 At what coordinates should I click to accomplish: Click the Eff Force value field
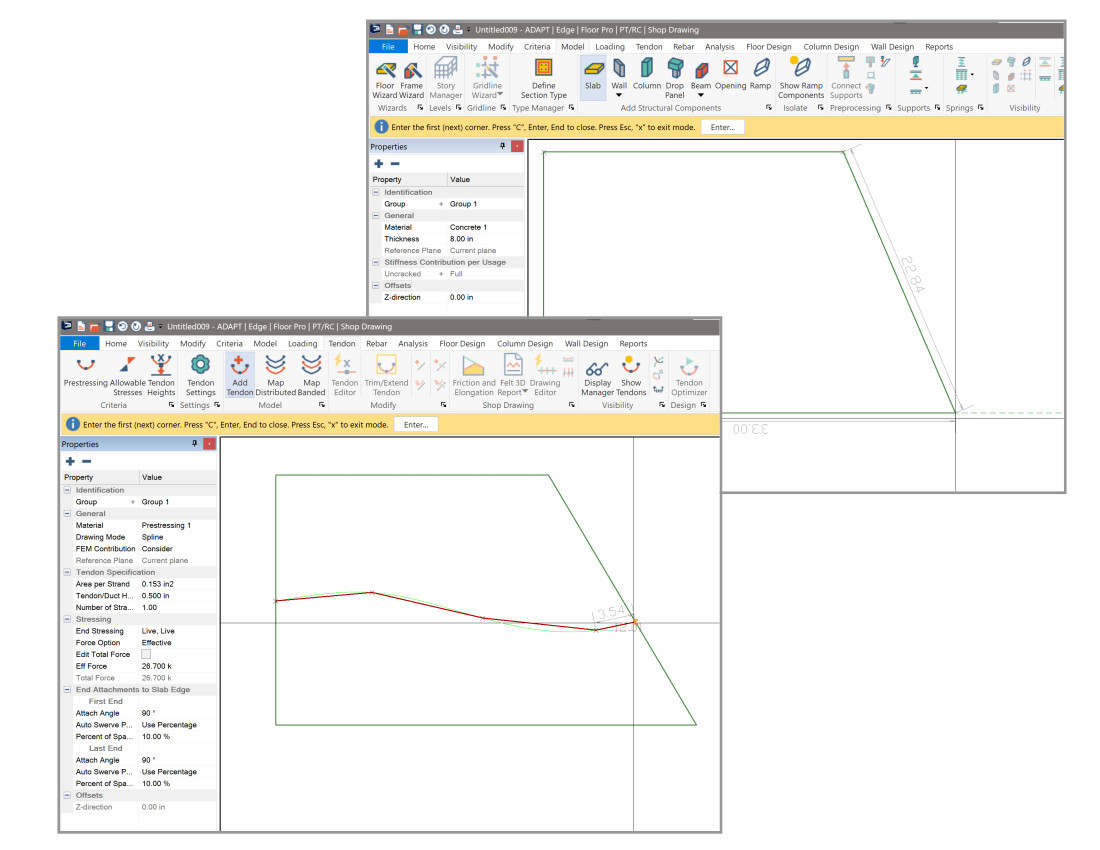click(176, 666)
